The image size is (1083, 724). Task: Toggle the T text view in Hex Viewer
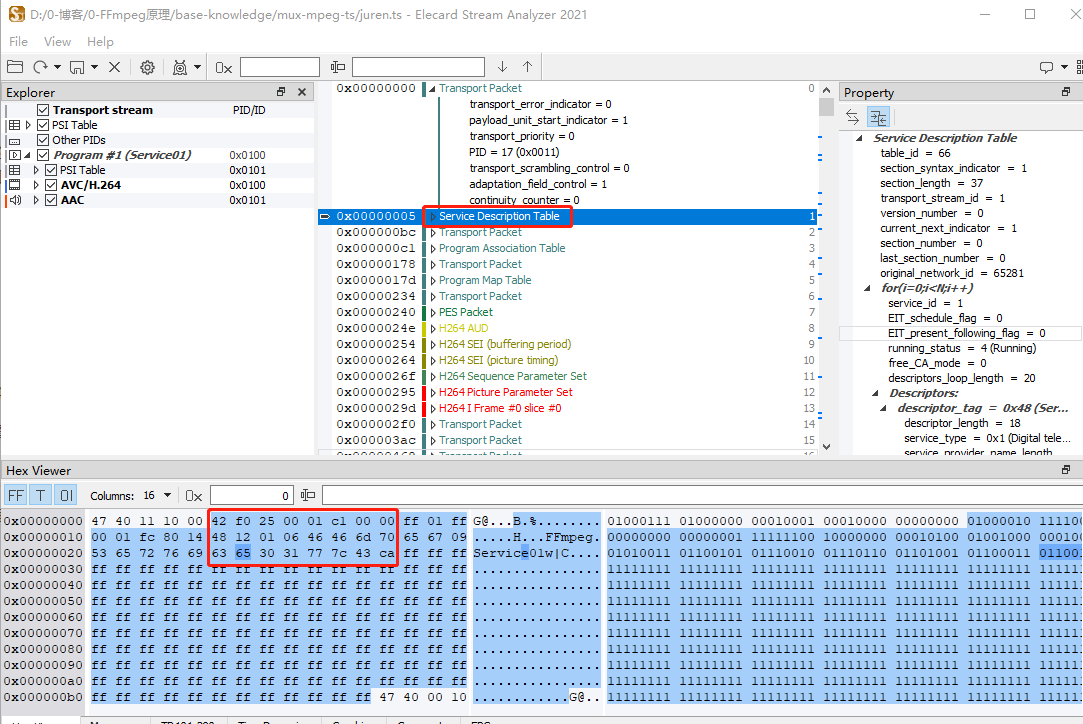[x=41, y=495]
